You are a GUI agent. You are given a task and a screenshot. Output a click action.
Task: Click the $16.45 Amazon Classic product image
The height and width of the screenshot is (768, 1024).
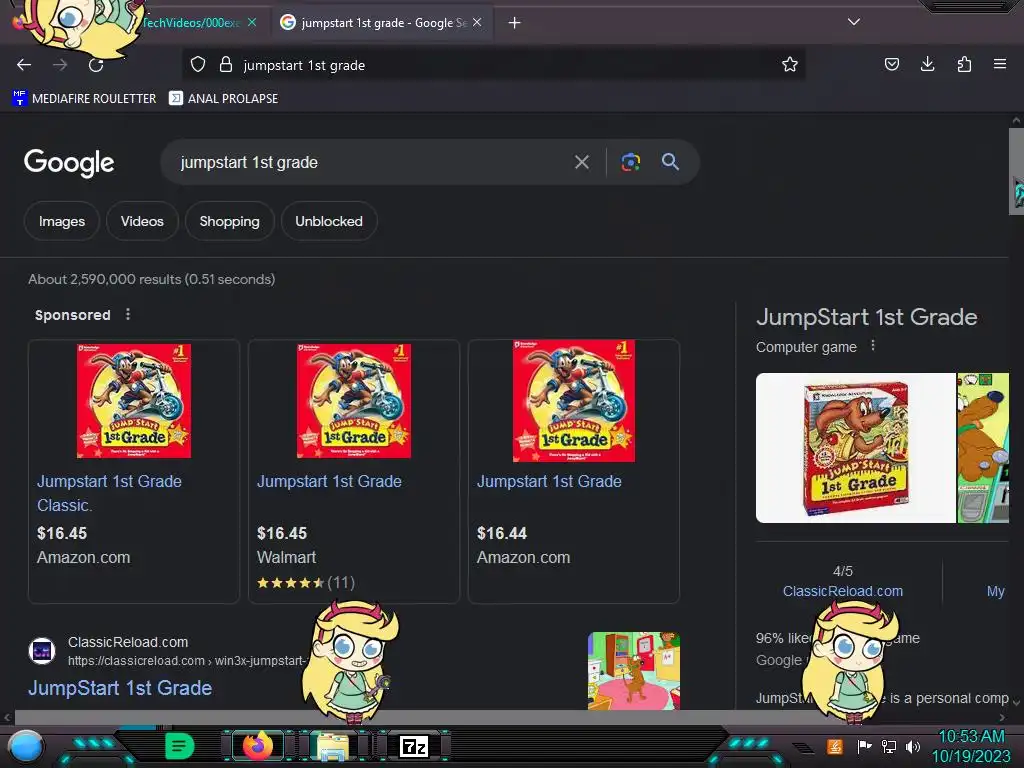(134, 400)
